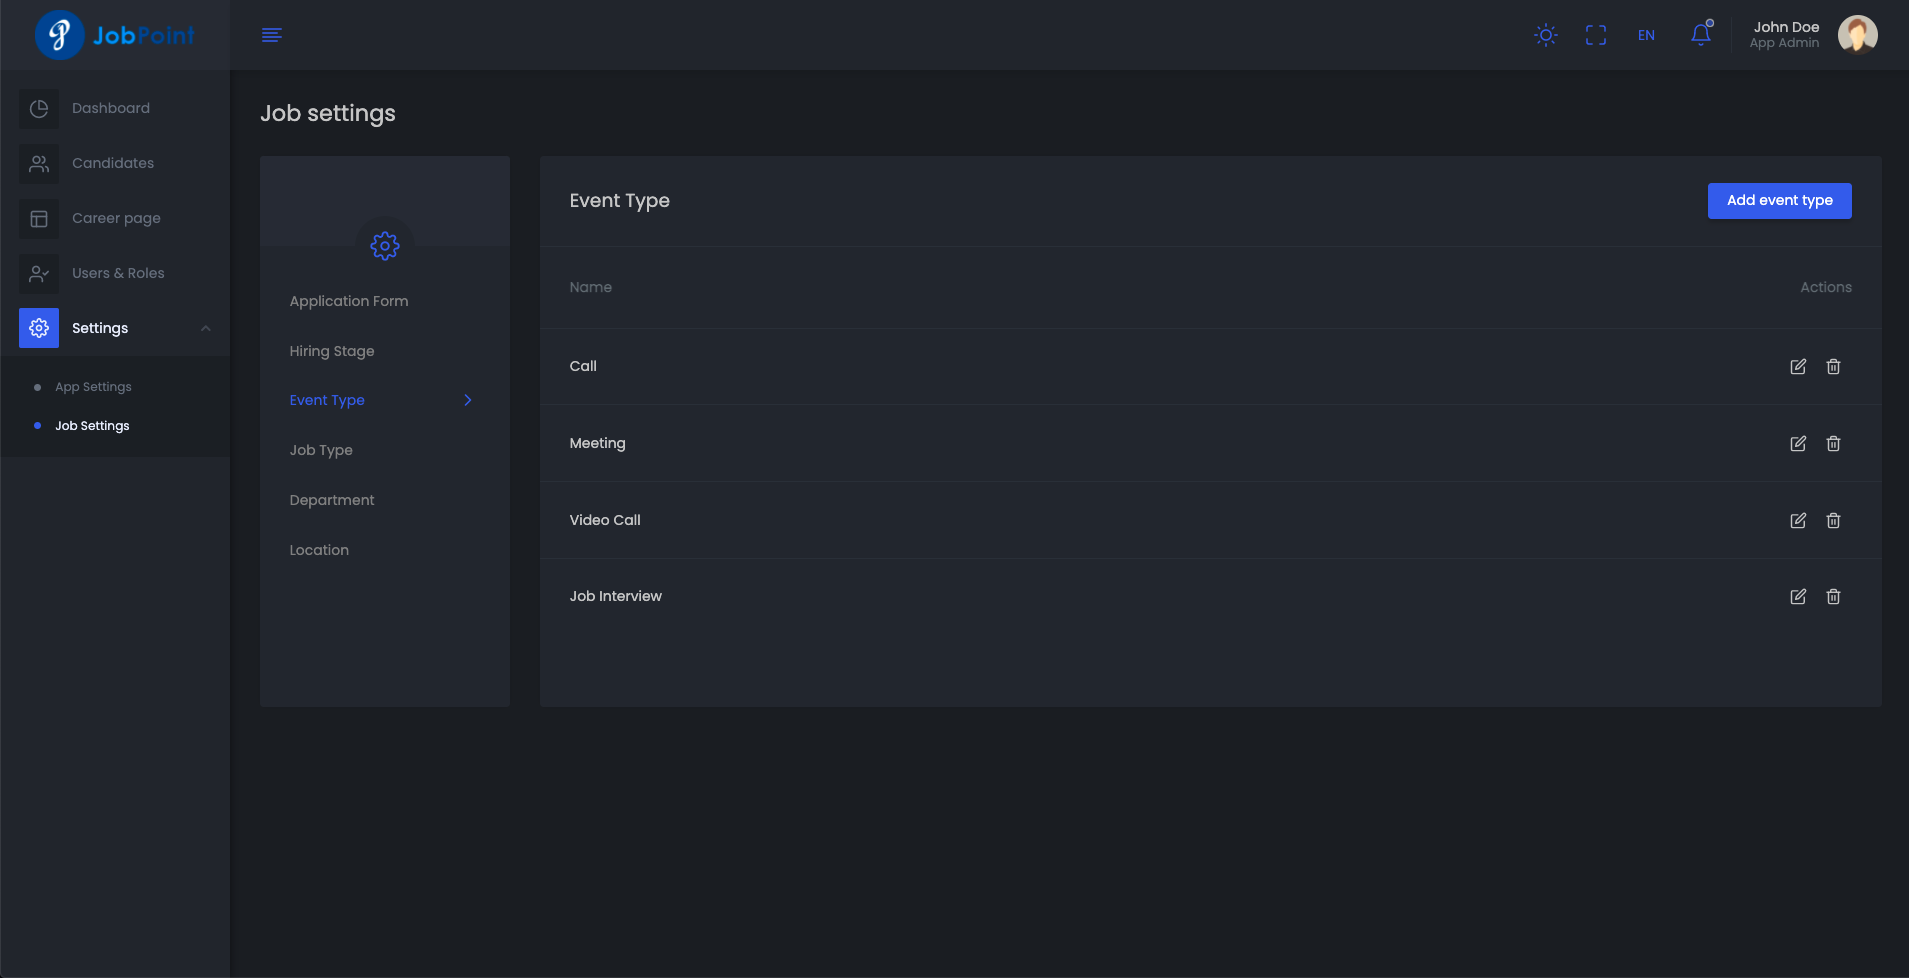Click the JobPoint logo

(x=115, y=35)
